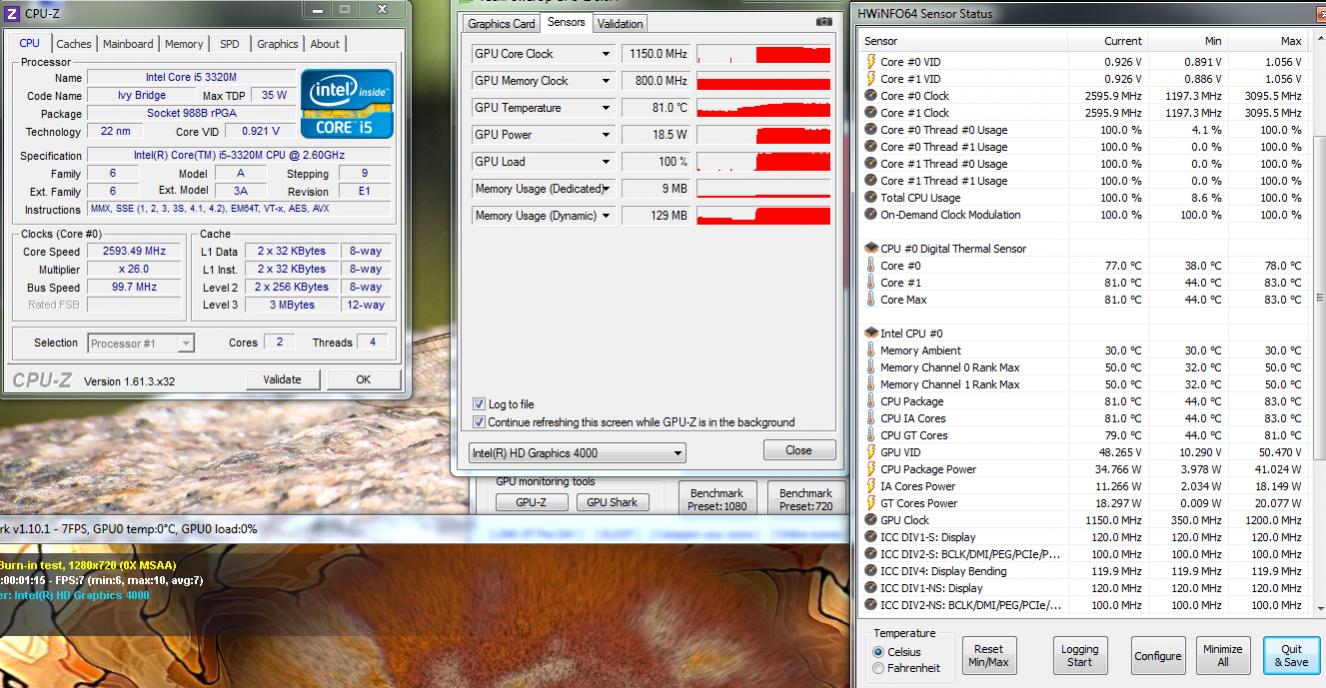The image size is (1326, 688).
Task: Switch to the Caches tab in CPU-Z
Action: point(74,44)
